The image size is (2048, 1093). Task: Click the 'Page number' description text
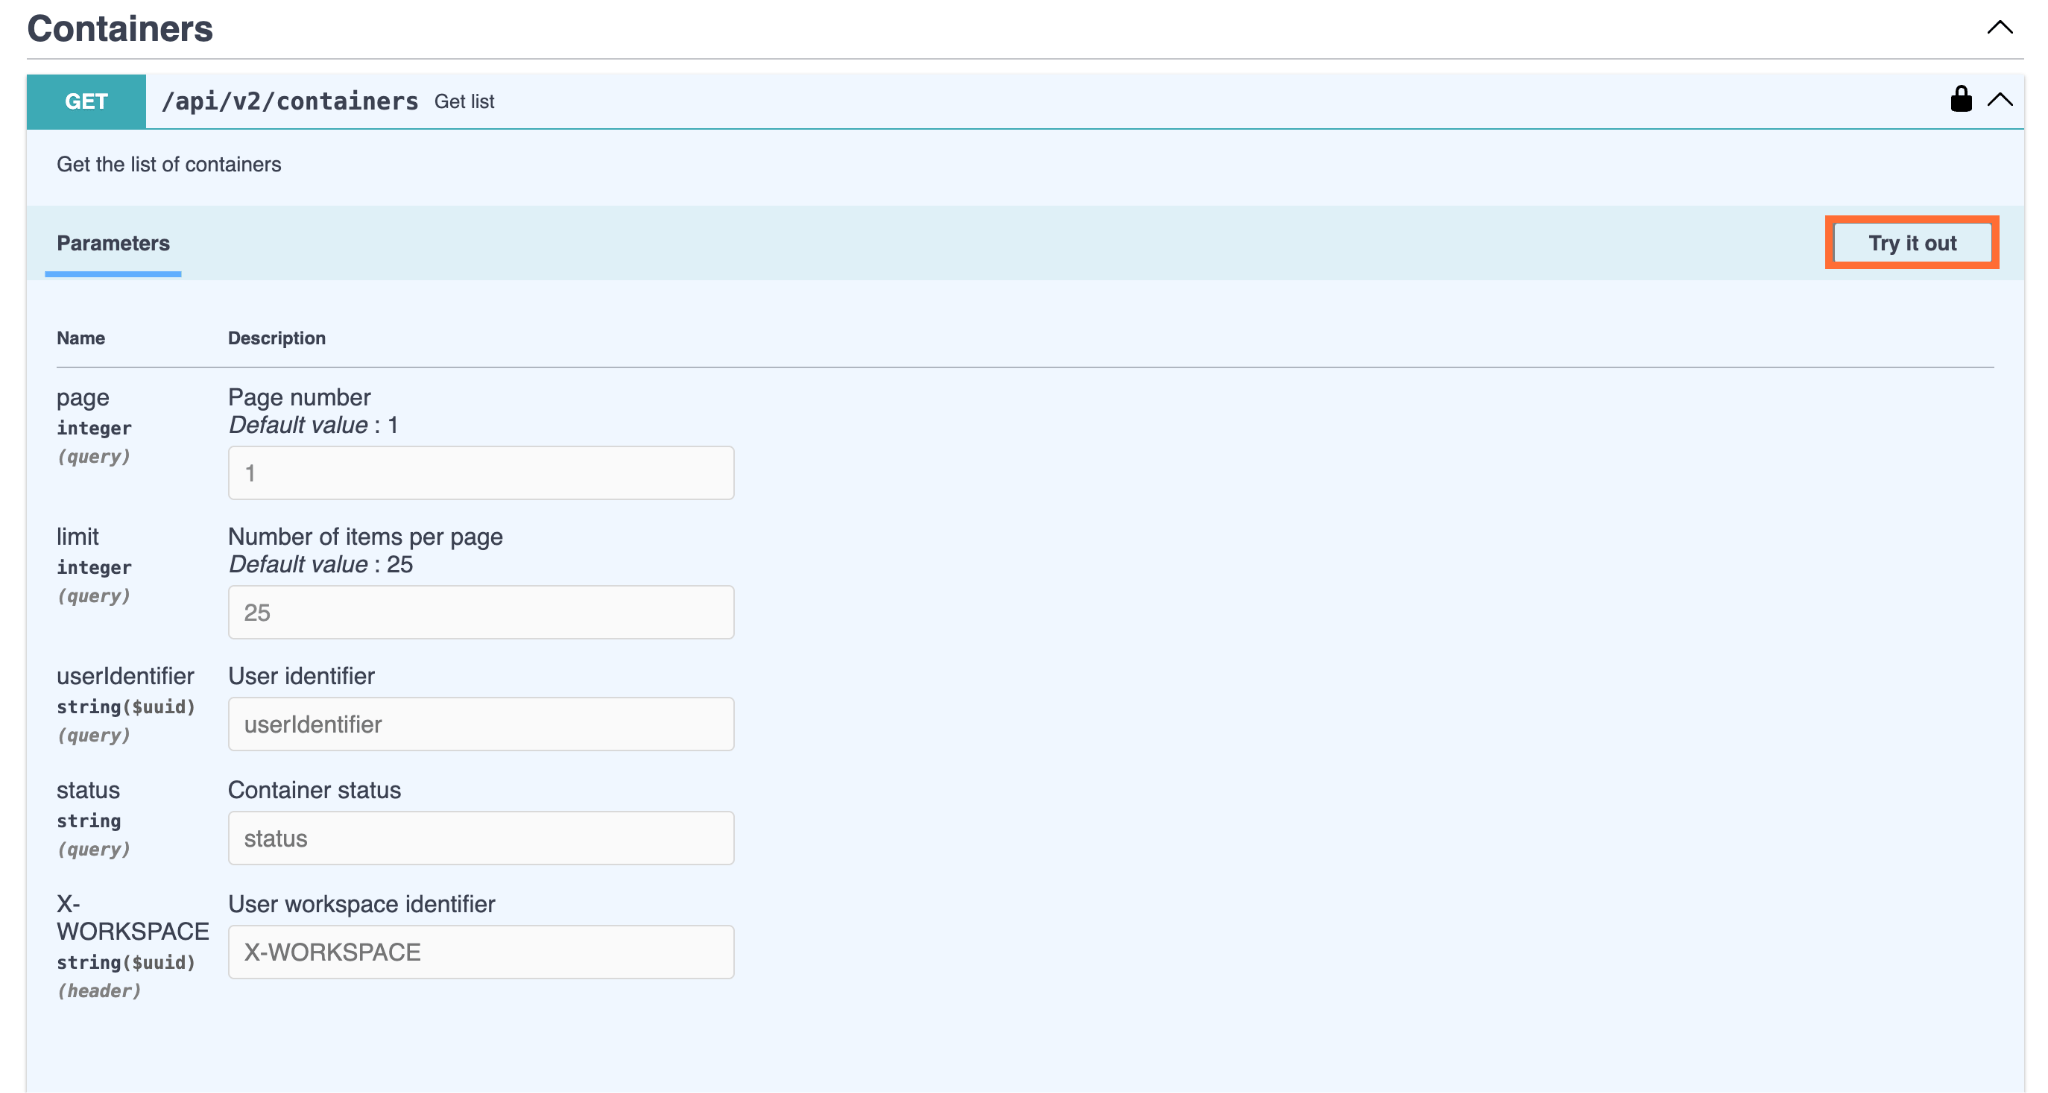pyautogui.click(x=299, y=397)
